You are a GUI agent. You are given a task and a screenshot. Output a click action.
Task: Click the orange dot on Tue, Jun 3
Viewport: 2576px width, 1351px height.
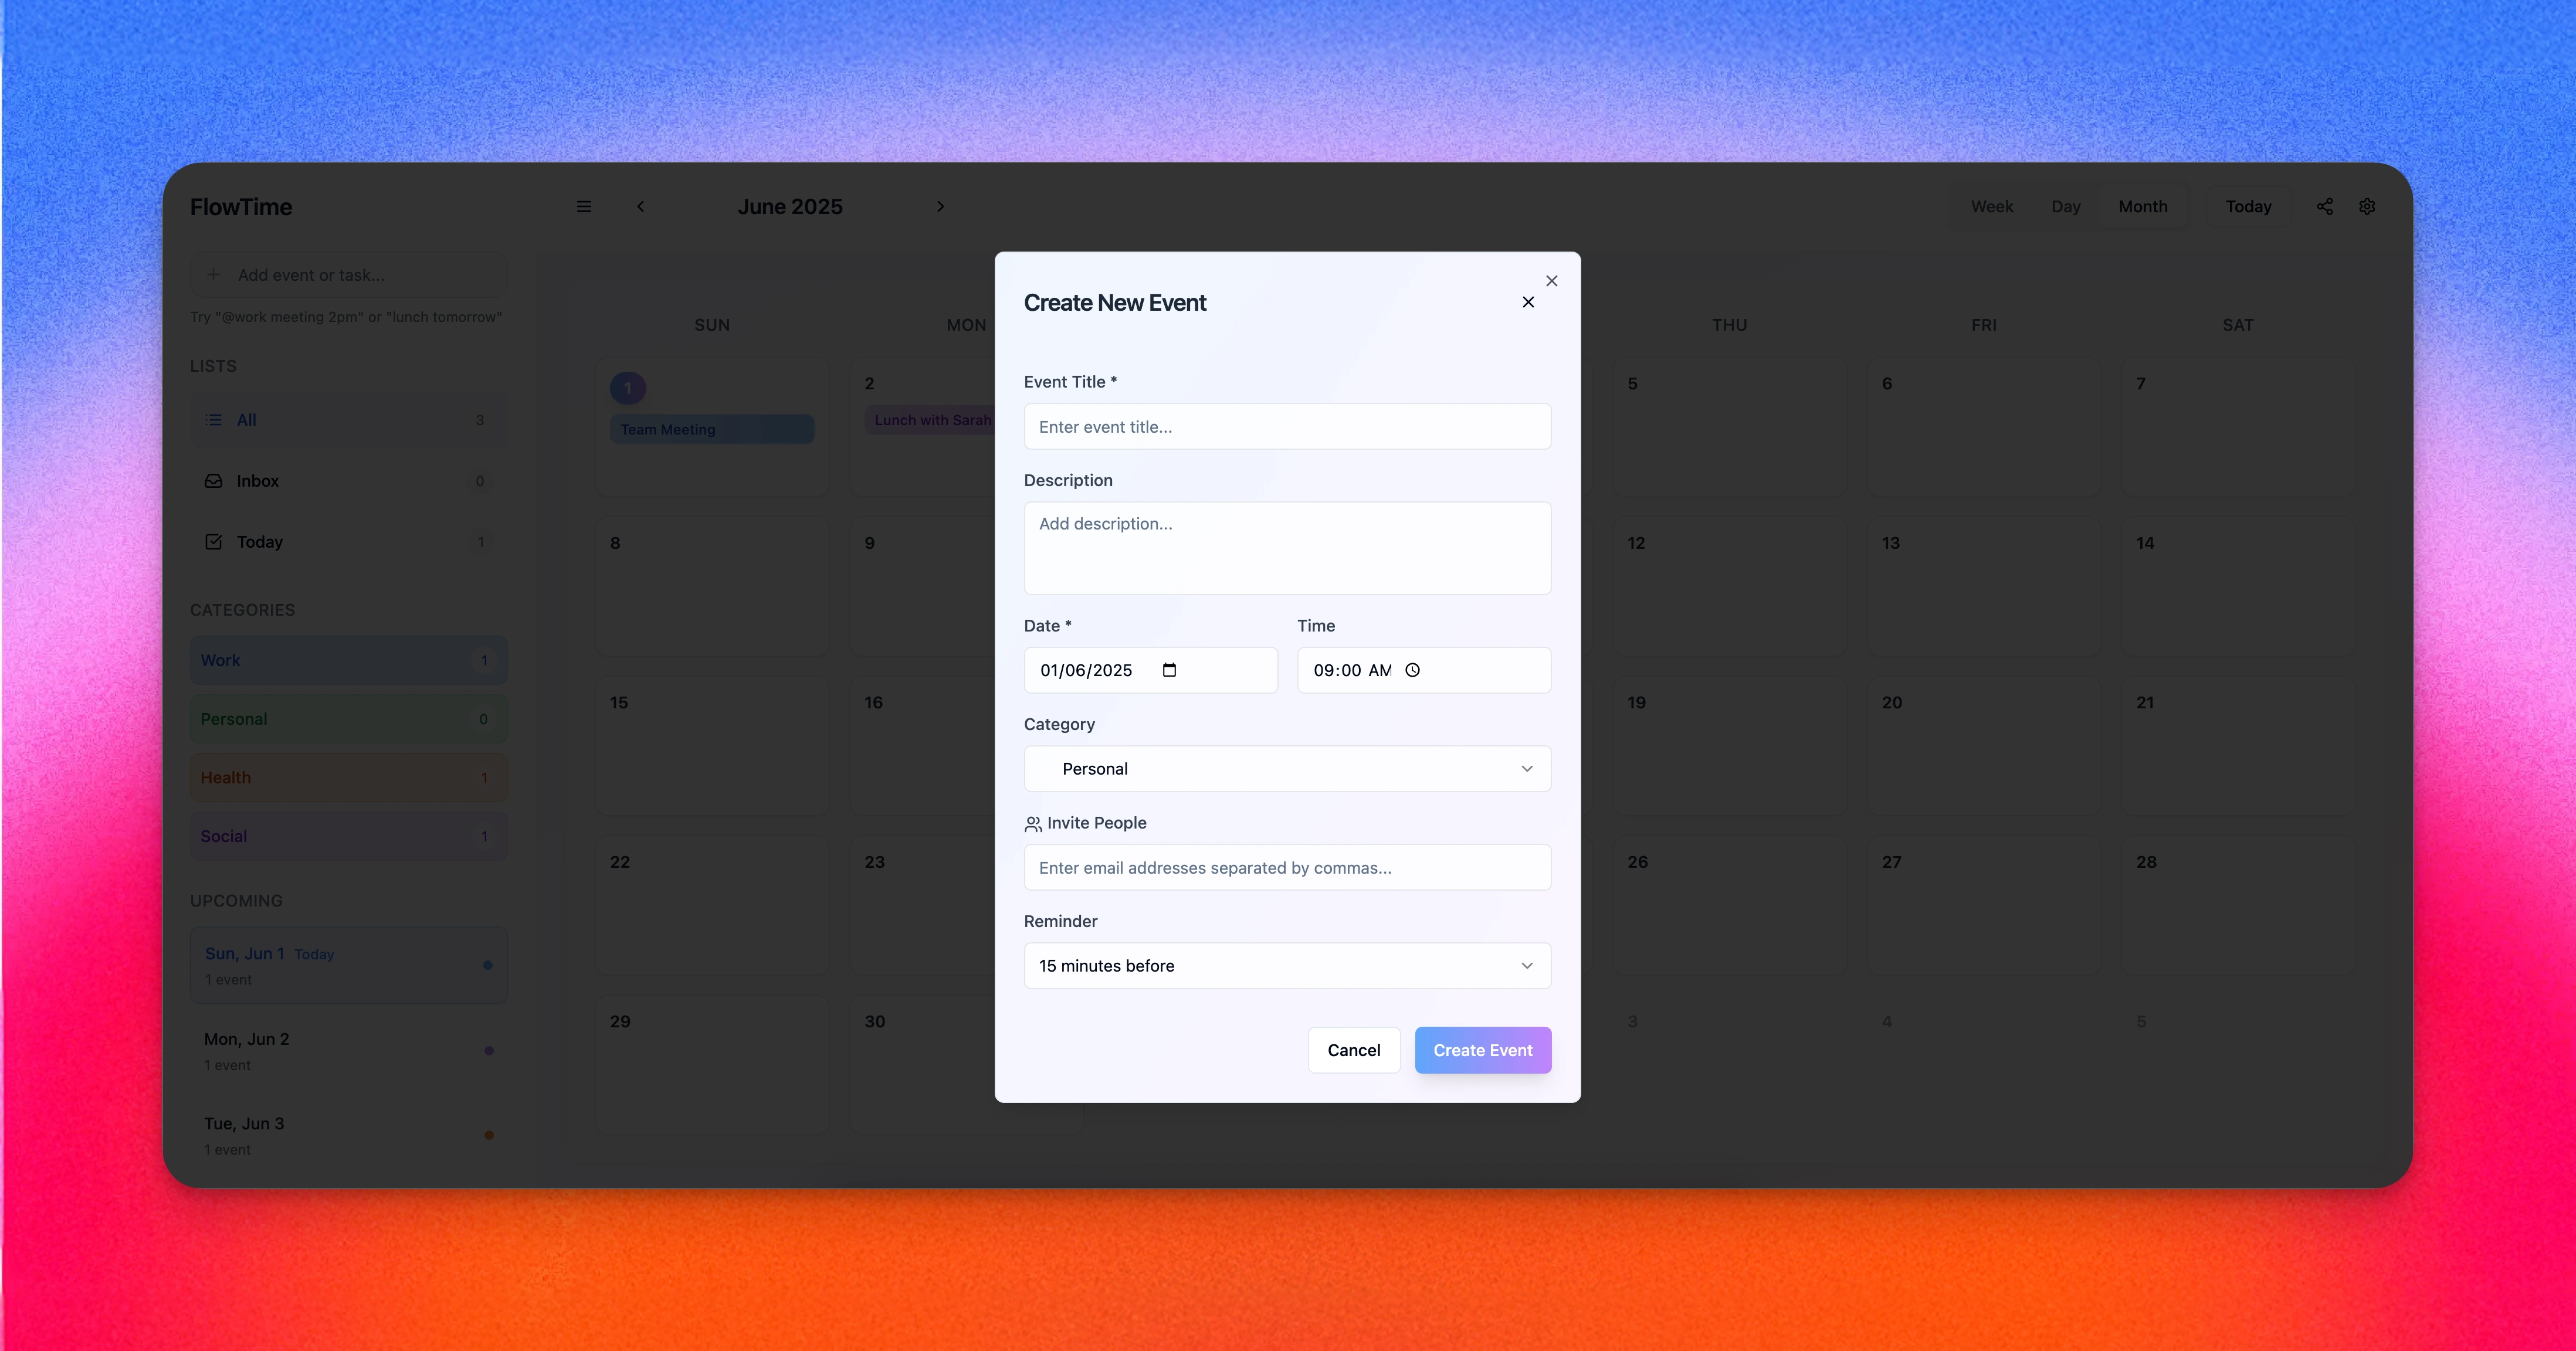tap(489, 1135)
